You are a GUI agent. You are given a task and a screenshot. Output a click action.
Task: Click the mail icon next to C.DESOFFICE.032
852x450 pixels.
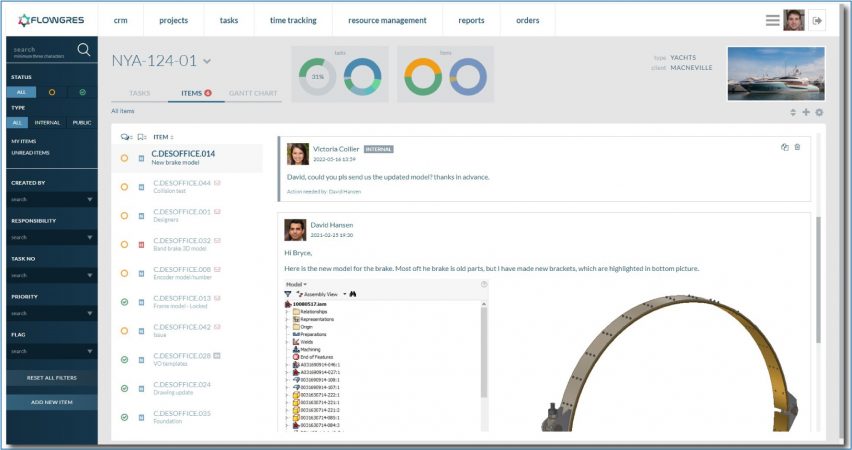pyautogui.click(x=217, y=241)
